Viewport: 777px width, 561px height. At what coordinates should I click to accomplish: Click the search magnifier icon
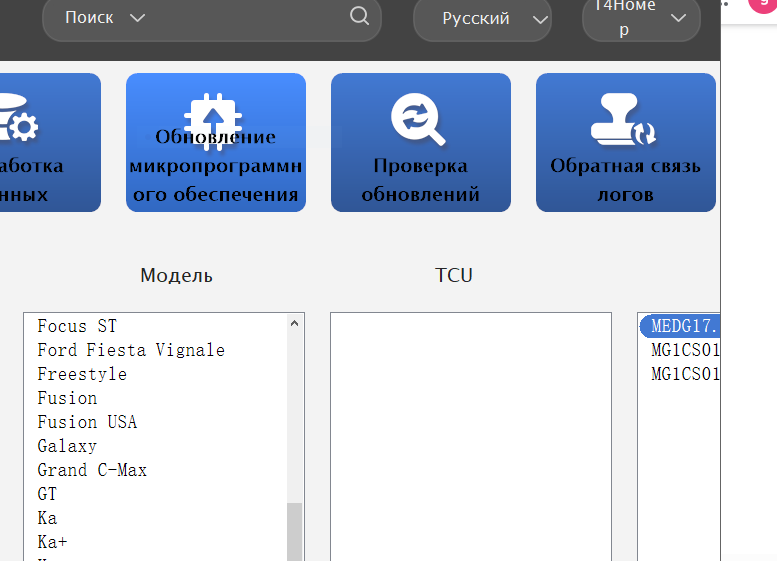point(359,16)
